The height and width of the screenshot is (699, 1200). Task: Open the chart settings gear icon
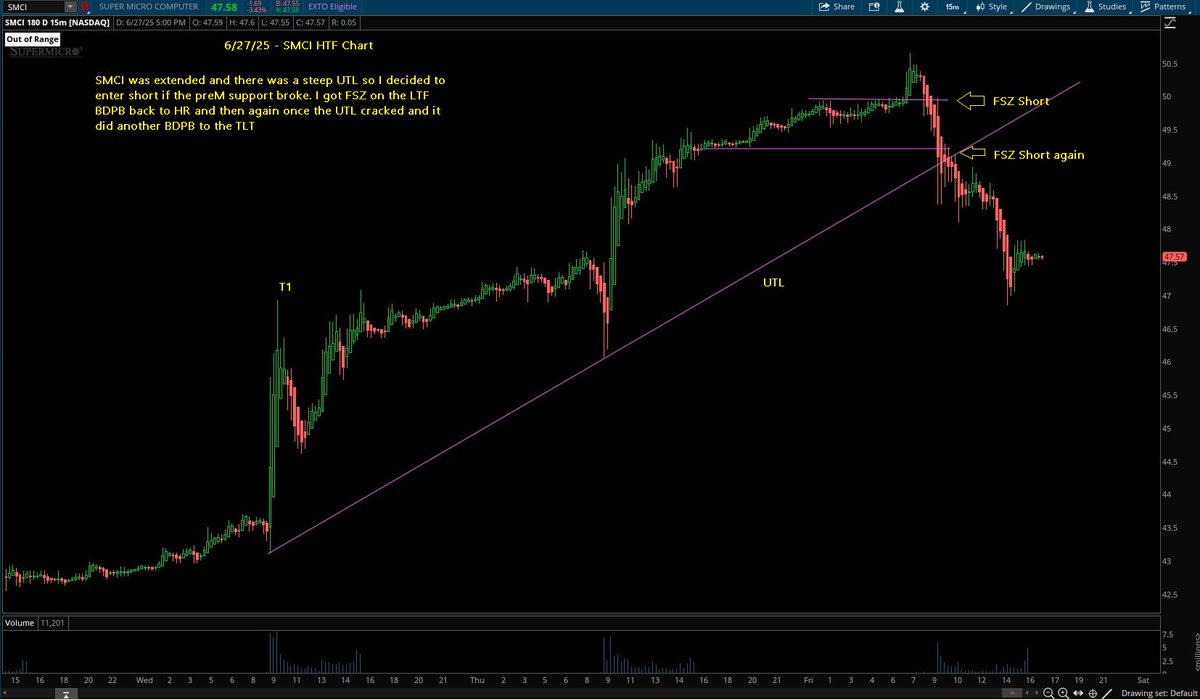tap(925, 7)
